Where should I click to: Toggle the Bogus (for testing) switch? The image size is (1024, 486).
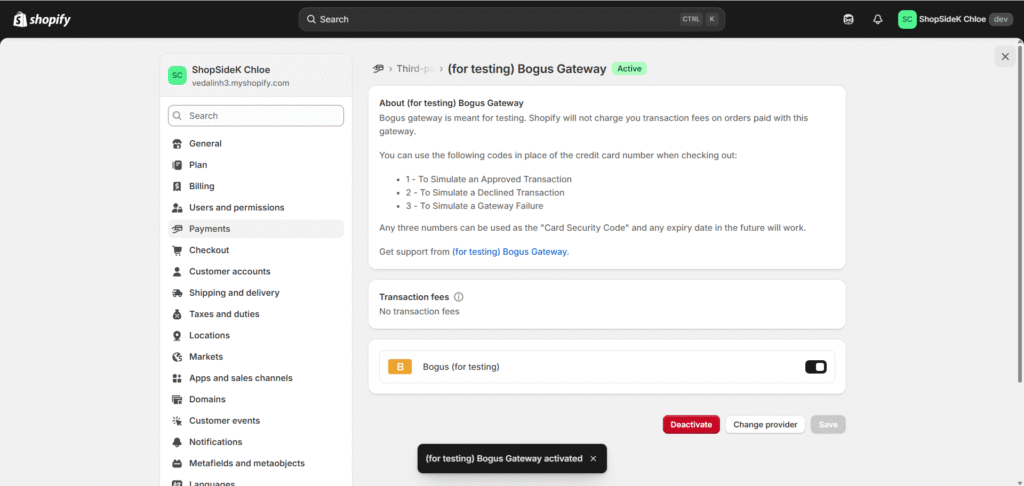click(x=815, y=367)
